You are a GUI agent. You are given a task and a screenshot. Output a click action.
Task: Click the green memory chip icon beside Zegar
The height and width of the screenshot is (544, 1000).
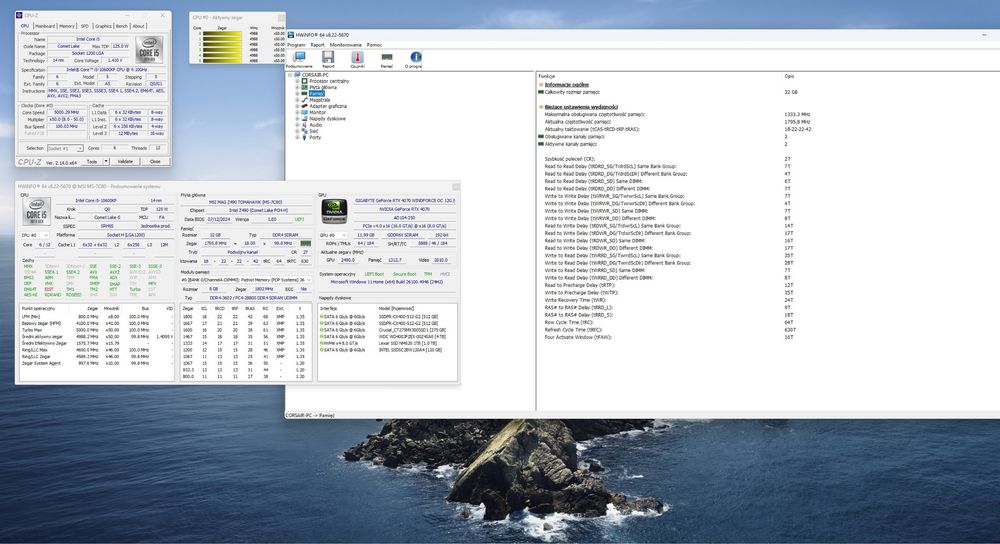pos(306,243)
